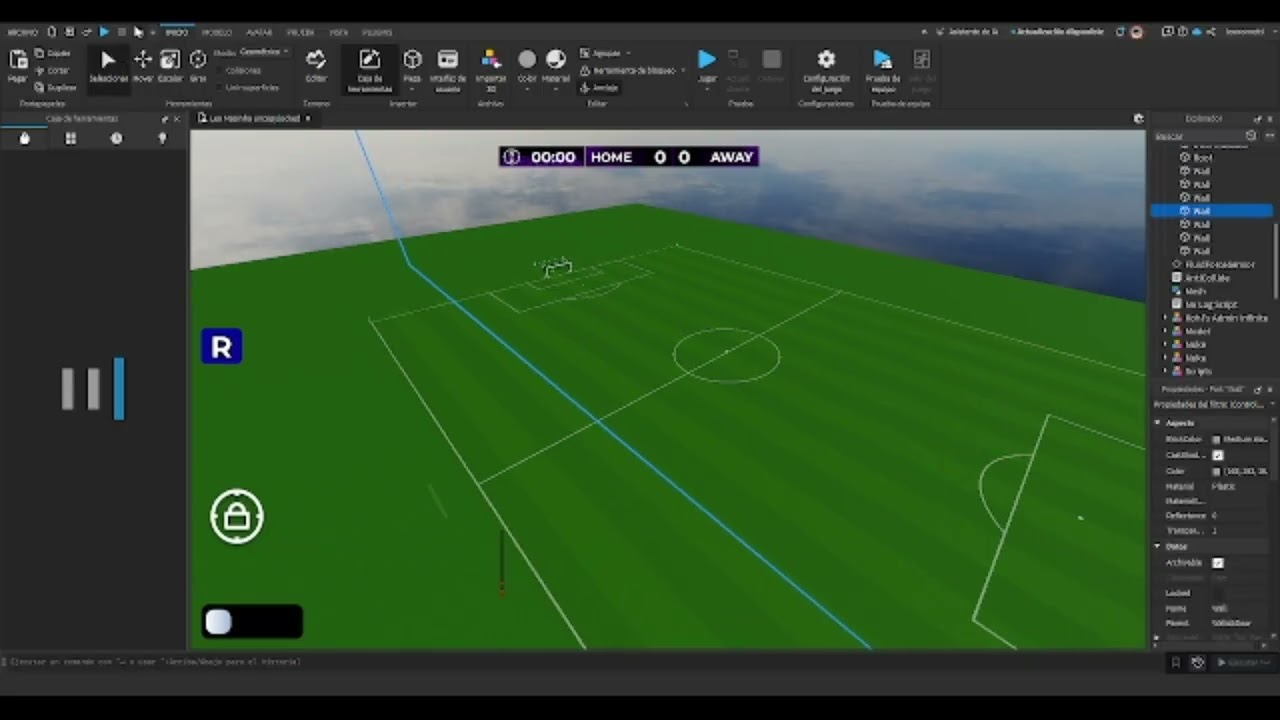Switch to the PRUEBA ribbon tab
Screen dimensions: 1280x720
coord(300,32)
